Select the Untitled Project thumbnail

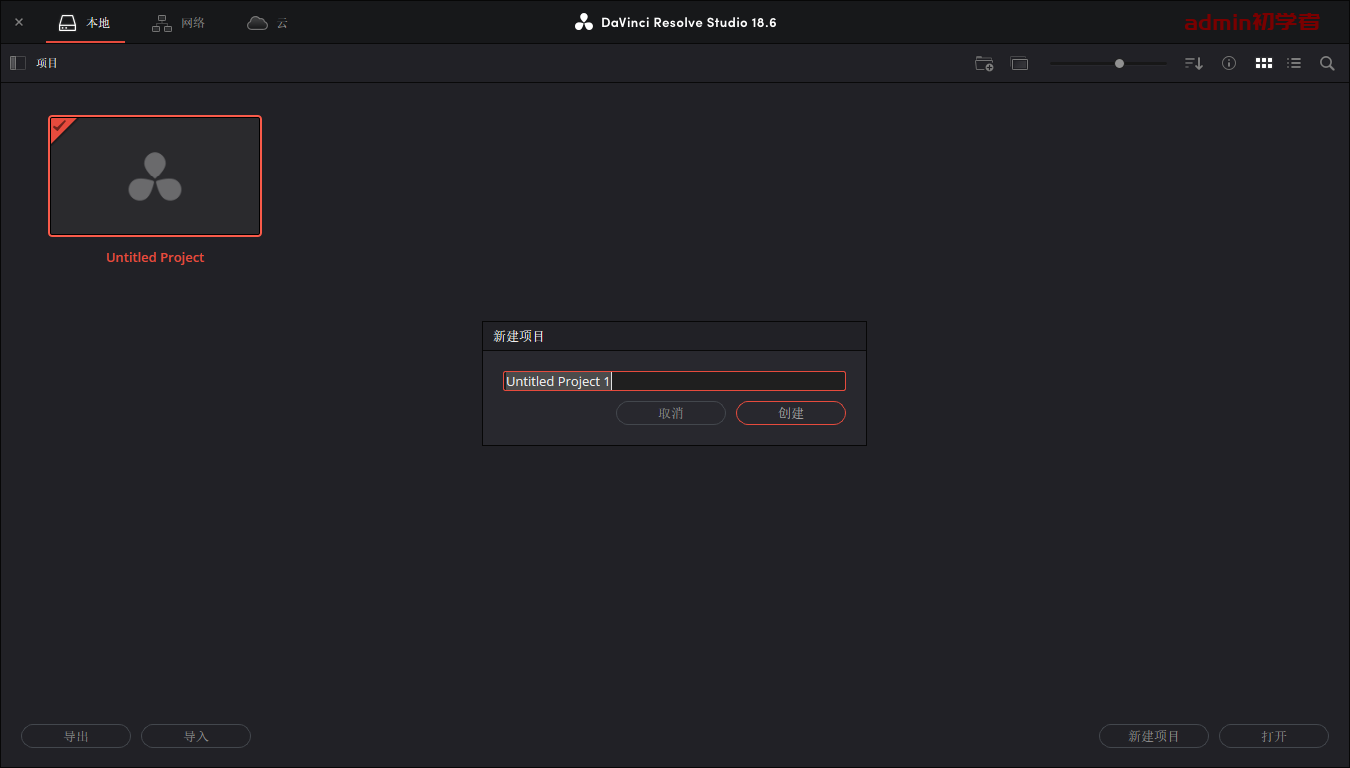click(155, 176)
